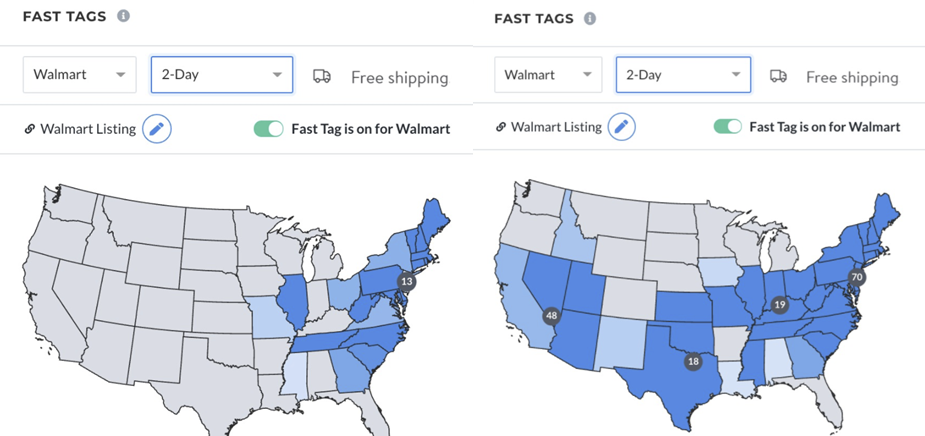Expand the 2-Day dropdown in right panel
The height and width of the screenshot is (436, 925).
coord(683,75)
